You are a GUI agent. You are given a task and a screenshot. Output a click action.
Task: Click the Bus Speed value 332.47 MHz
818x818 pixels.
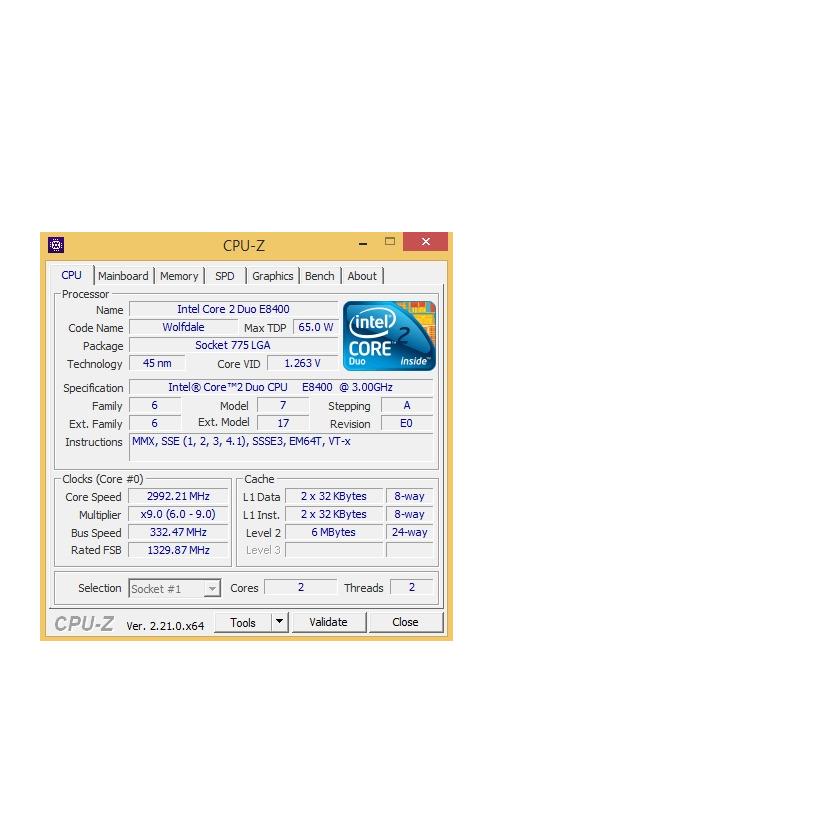pos(178,532)
